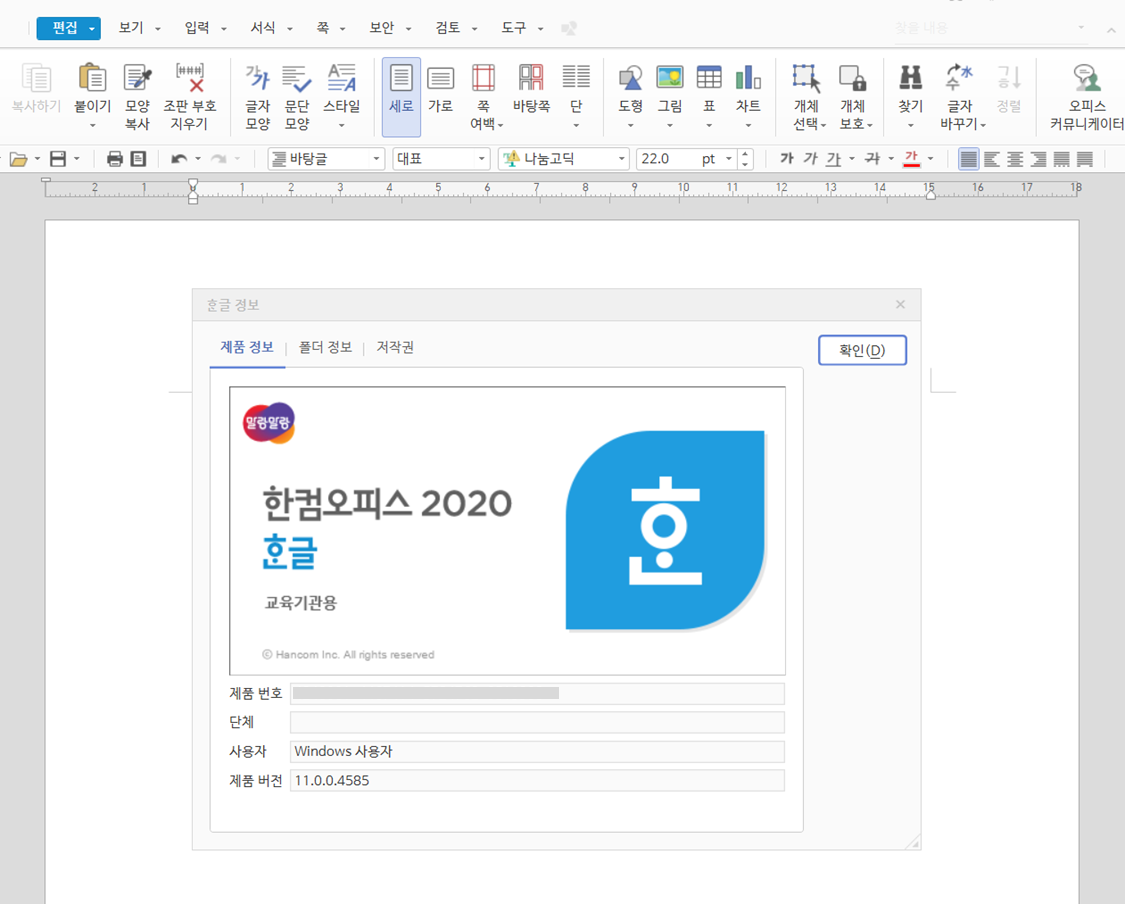The height and width of the screenshot is (904, 1125).
Task: Insert a table with 표 icon
Action: pos(709,77)
